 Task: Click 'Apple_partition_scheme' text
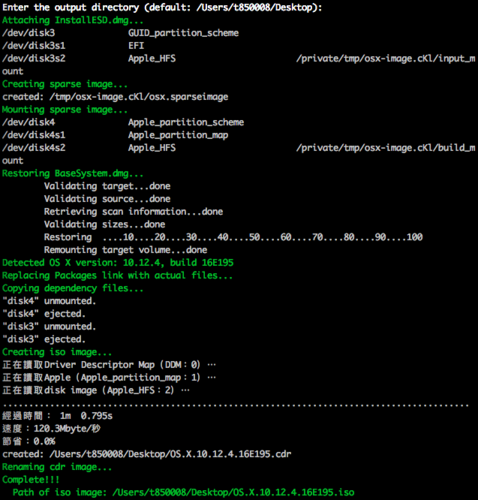click(186, 122)
